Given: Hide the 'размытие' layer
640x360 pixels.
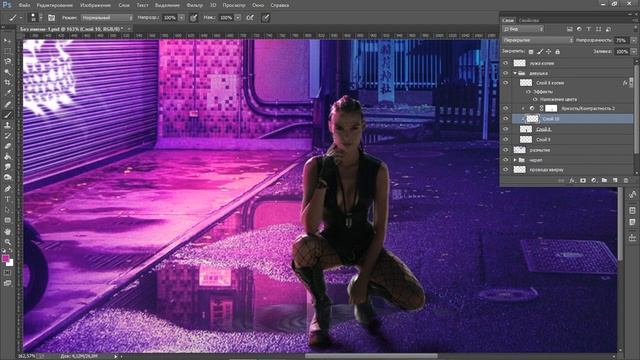Looking at the screenshot, I should pyautogui.click(x=506, y=150).
